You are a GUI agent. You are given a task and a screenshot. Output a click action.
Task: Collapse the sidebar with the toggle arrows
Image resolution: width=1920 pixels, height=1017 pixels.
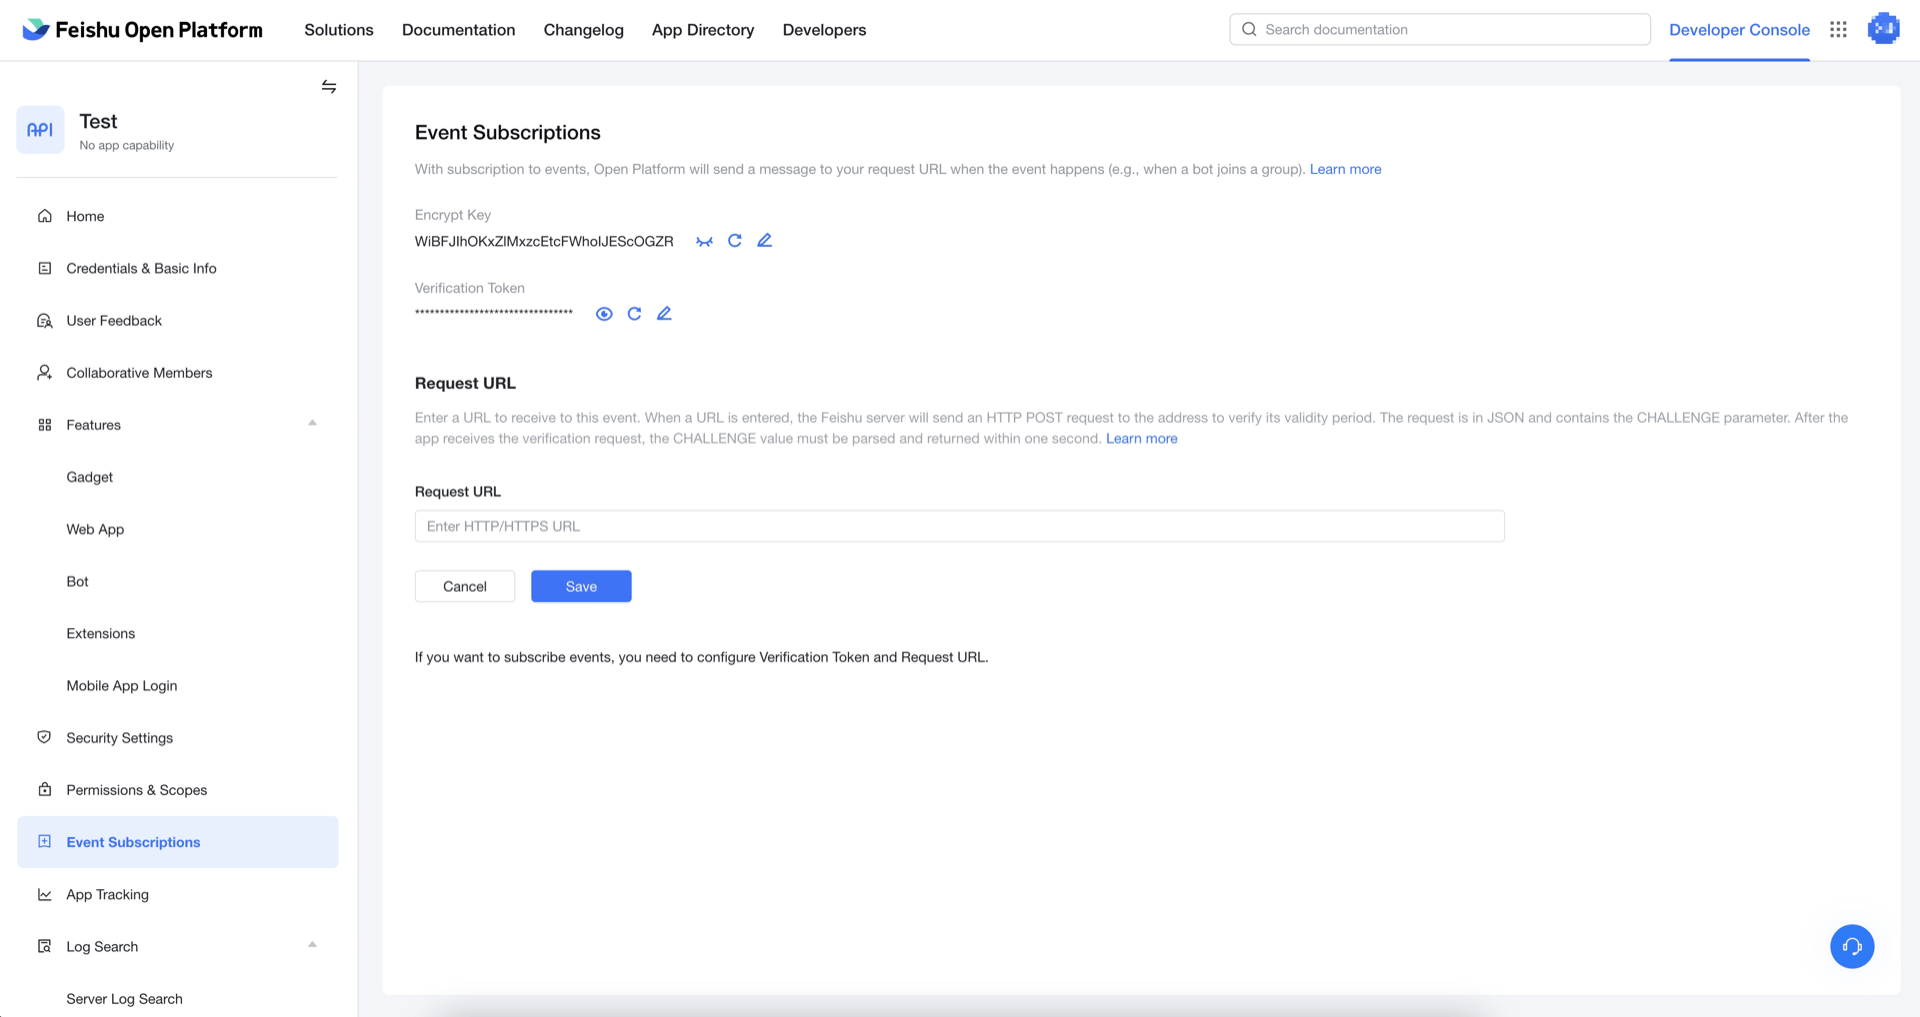328,87
